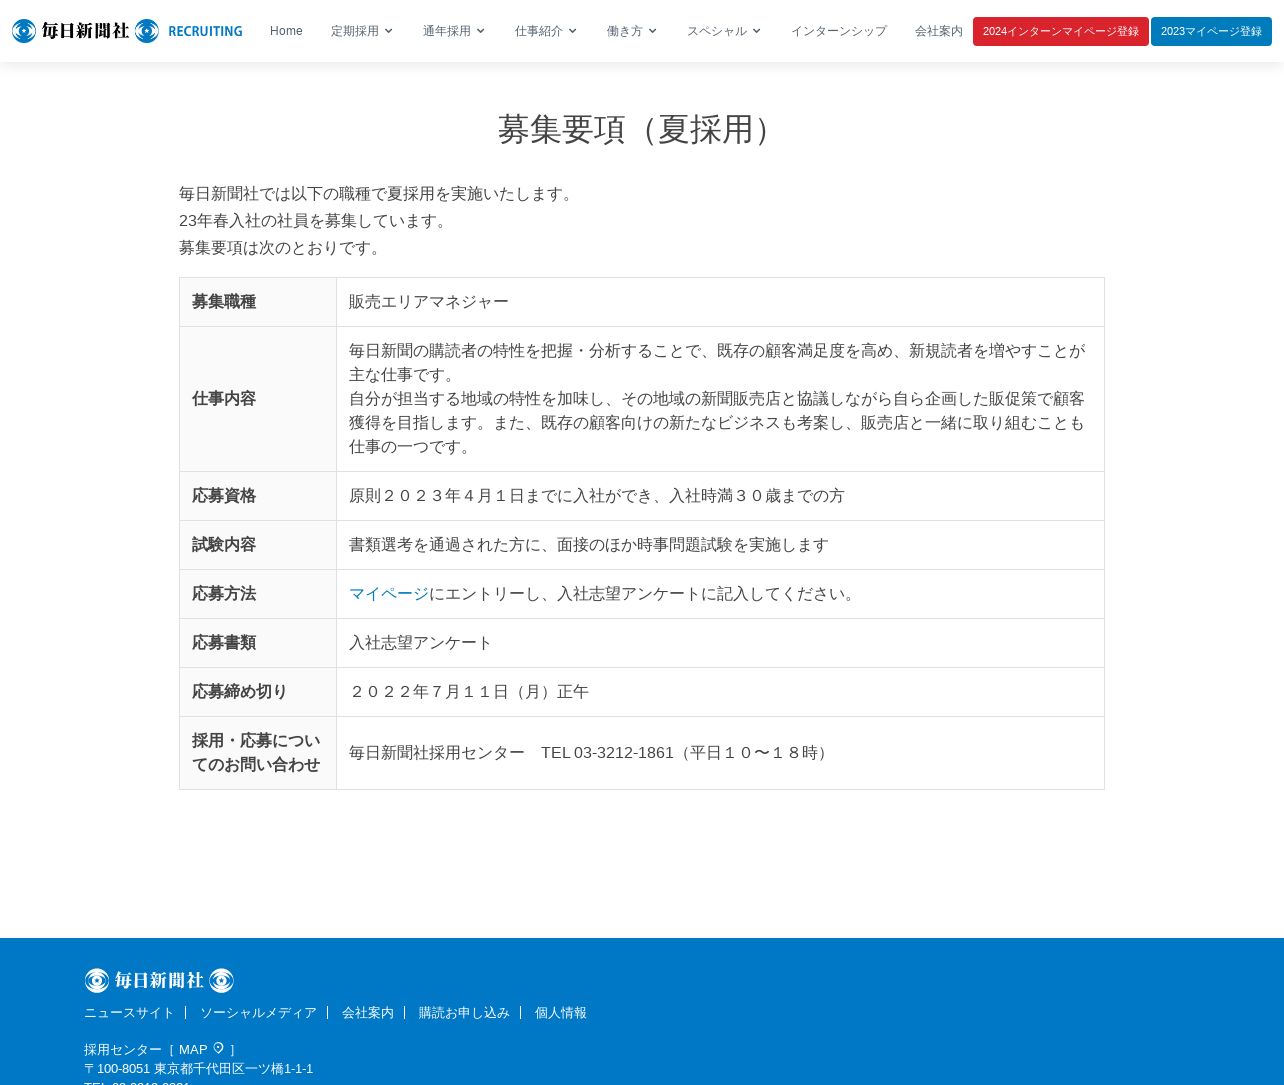Click the 試験内容 row header
Screen dimensions: 1284x1085
258,545
